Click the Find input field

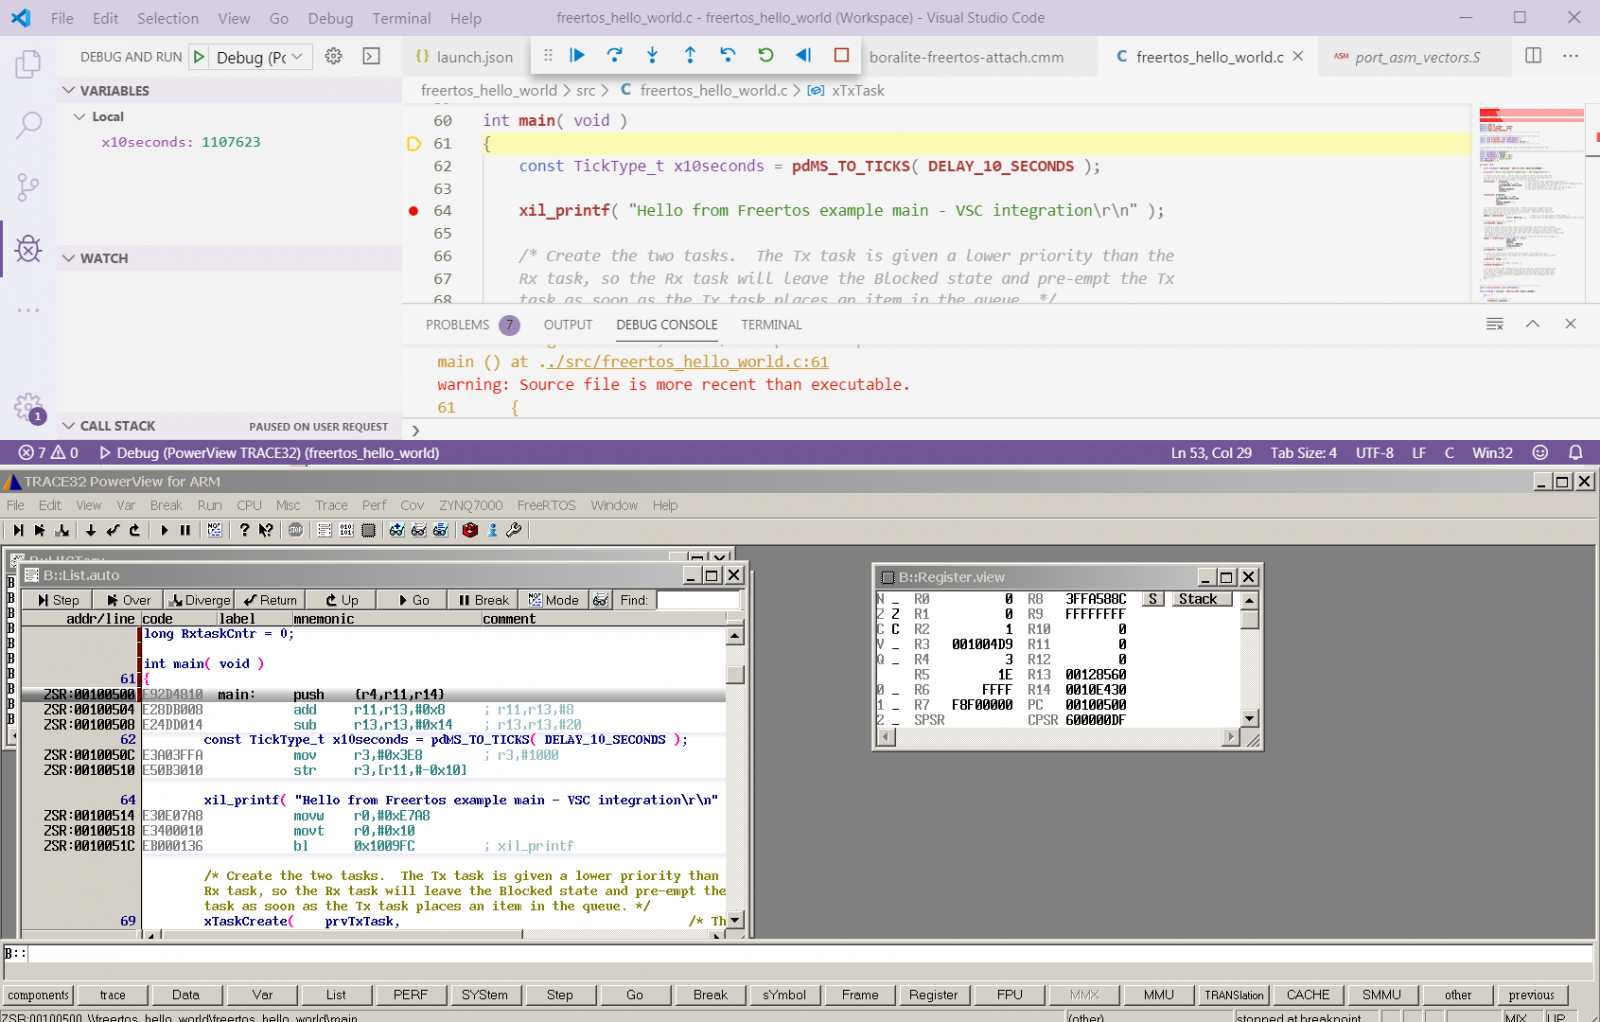coord(697,600)
